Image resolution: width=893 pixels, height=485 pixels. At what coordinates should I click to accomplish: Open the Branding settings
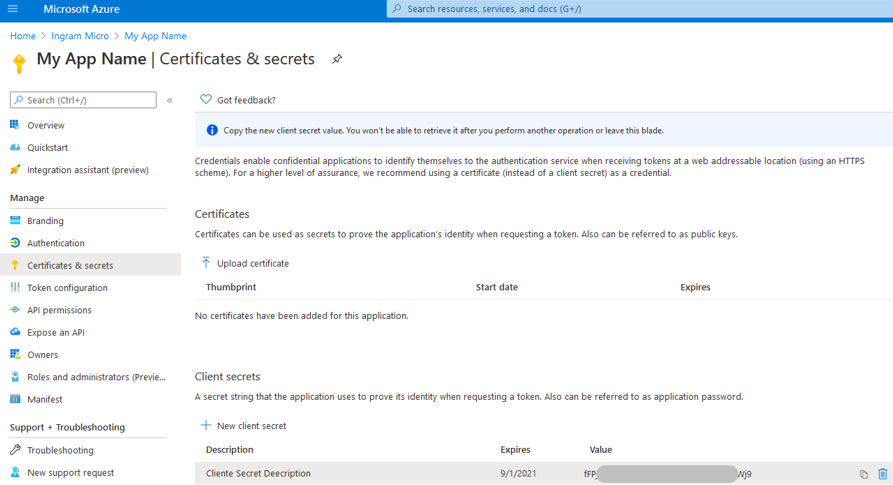point(45,221)
